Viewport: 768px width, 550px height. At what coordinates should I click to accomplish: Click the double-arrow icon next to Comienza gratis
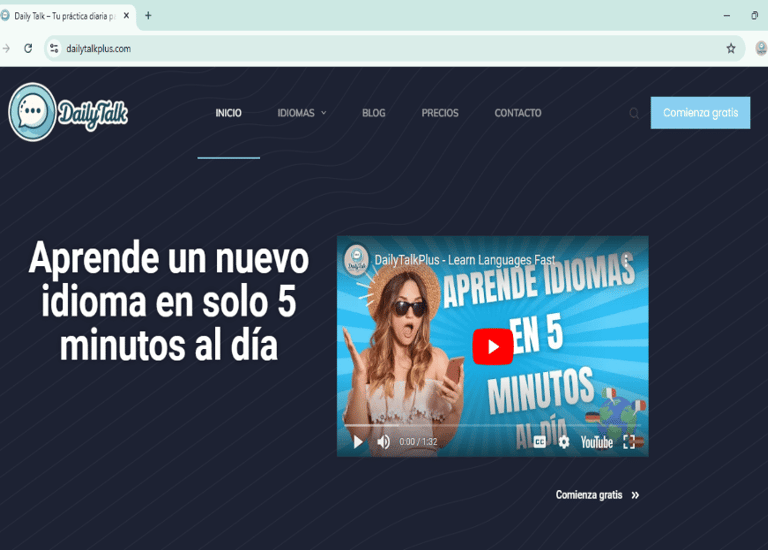635,495
